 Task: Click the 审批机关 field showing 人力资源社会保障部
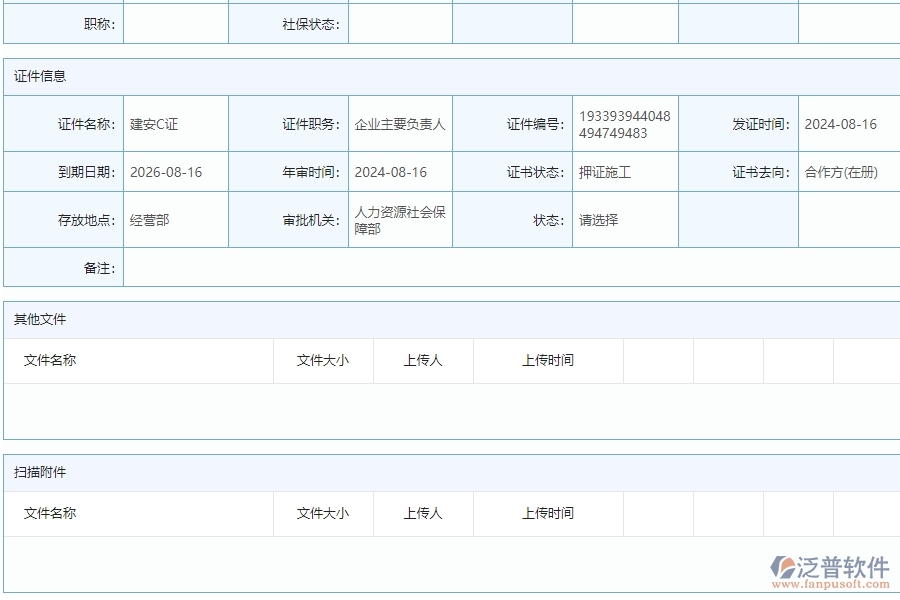(400, 219)
